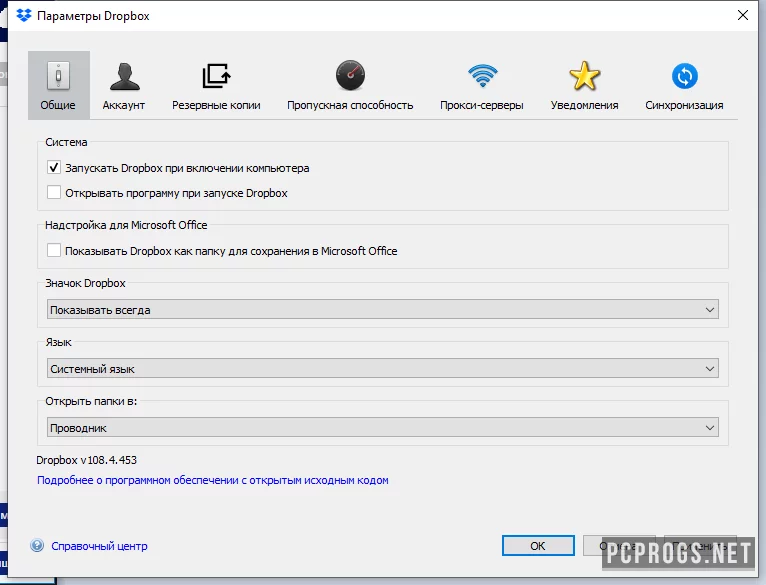Click the Система group label
The image size is (766, 585).
coord(66,142)
